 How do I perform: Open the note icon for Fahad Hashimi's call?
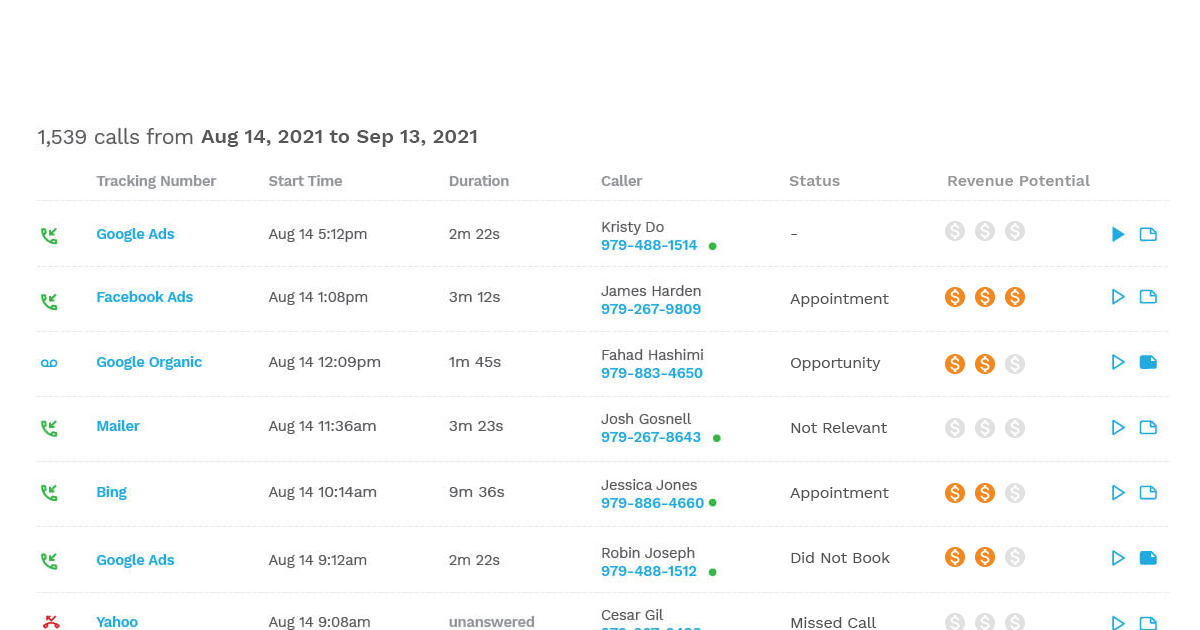(x=1148, y=362)
